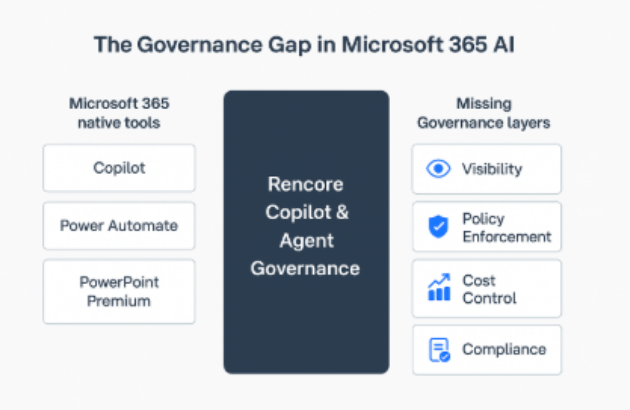The width and height of the screenshot is (630, 410).
Task: Click the Compliance card
Action: tap(487, 350)
